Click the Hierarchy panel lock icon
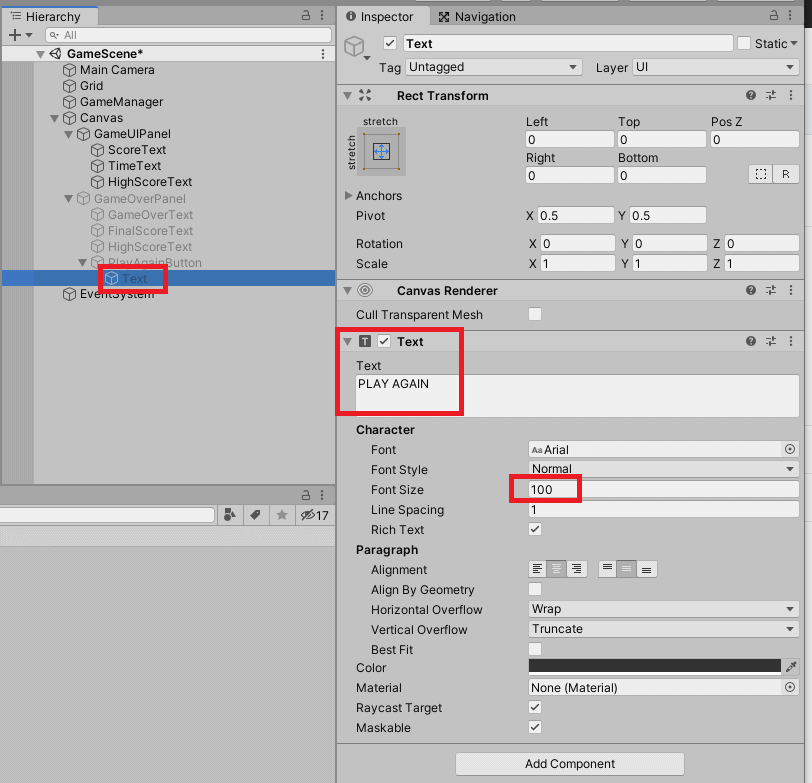812x783 pixels. [x=306, y=17]
